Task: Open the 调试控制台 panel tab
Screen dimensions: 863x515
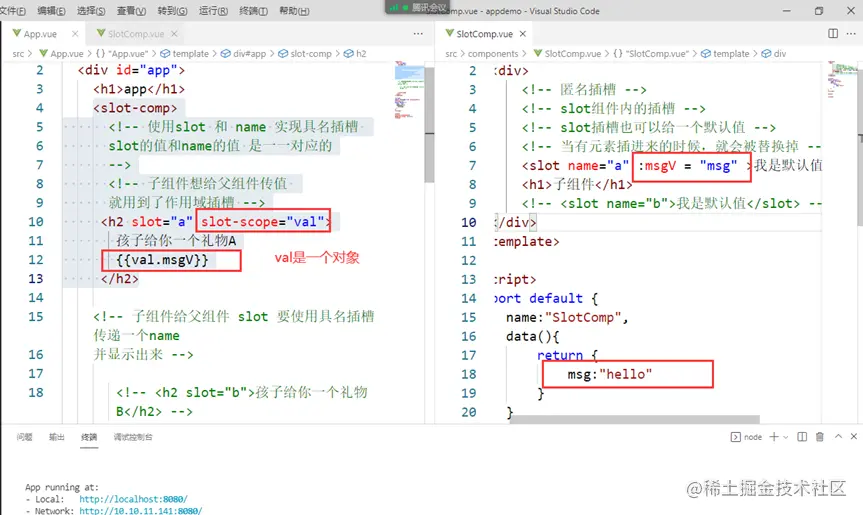Action: coord(133,437)
